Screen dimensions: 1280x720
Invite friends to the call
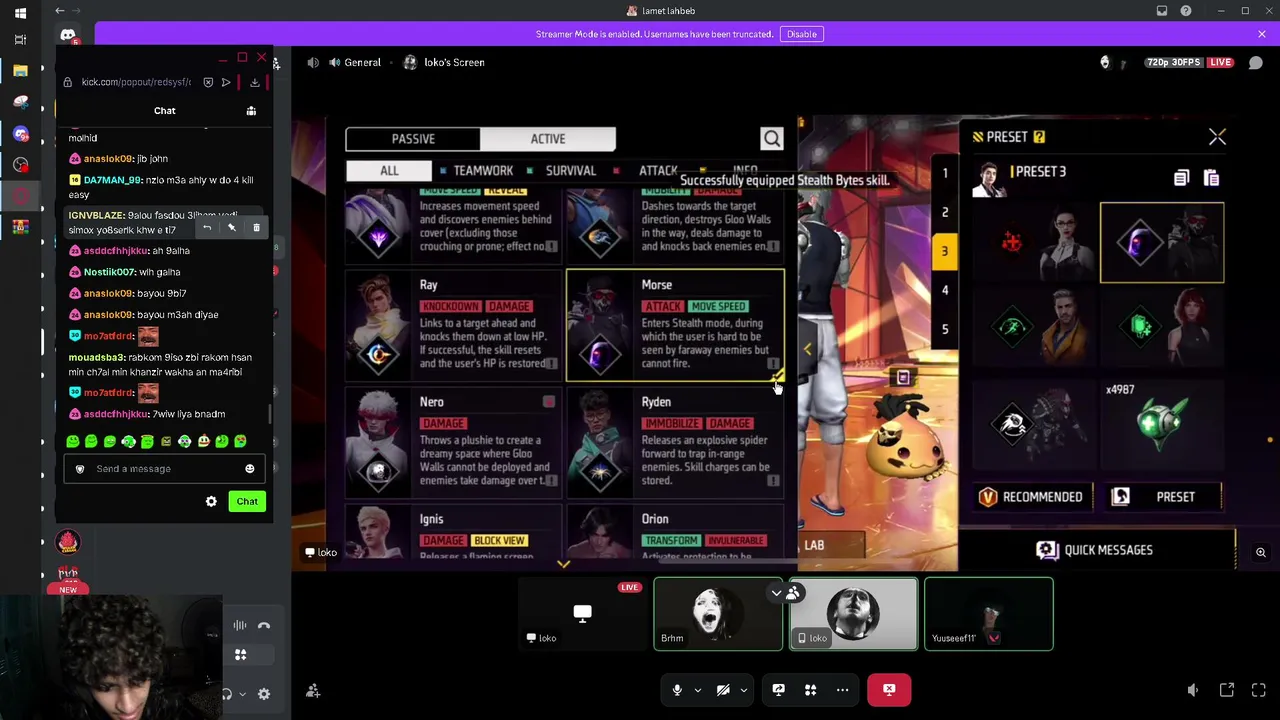(x=313, y=690)
